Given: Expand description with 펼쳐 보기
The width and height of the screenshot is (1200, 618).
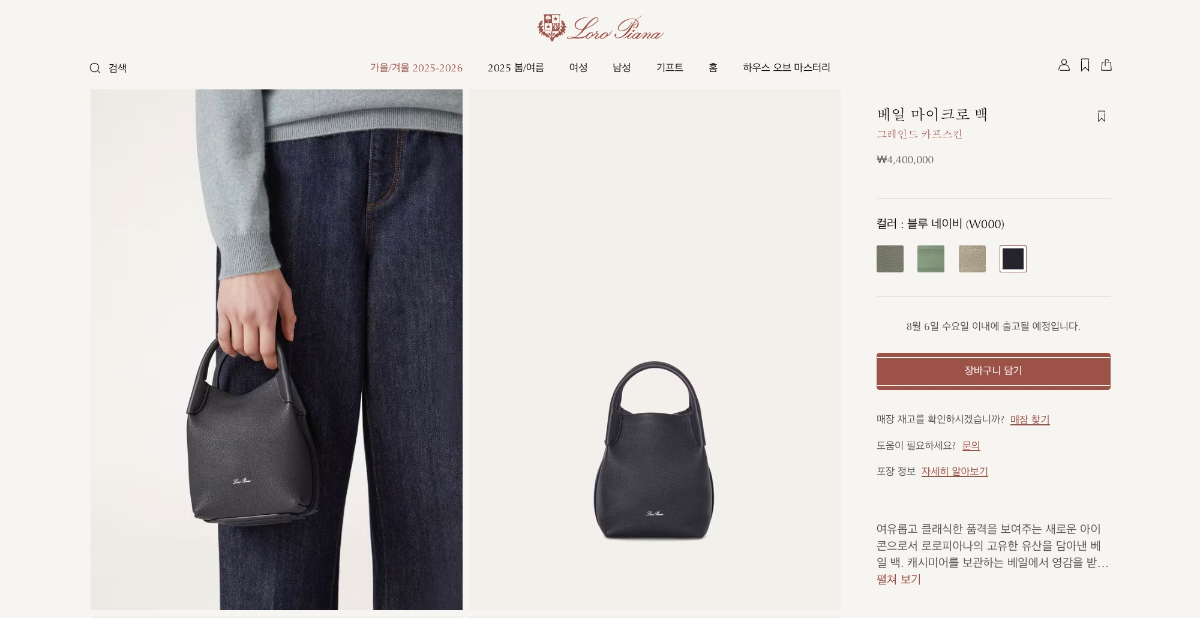Looking at the screenshot, I should 899,580.
